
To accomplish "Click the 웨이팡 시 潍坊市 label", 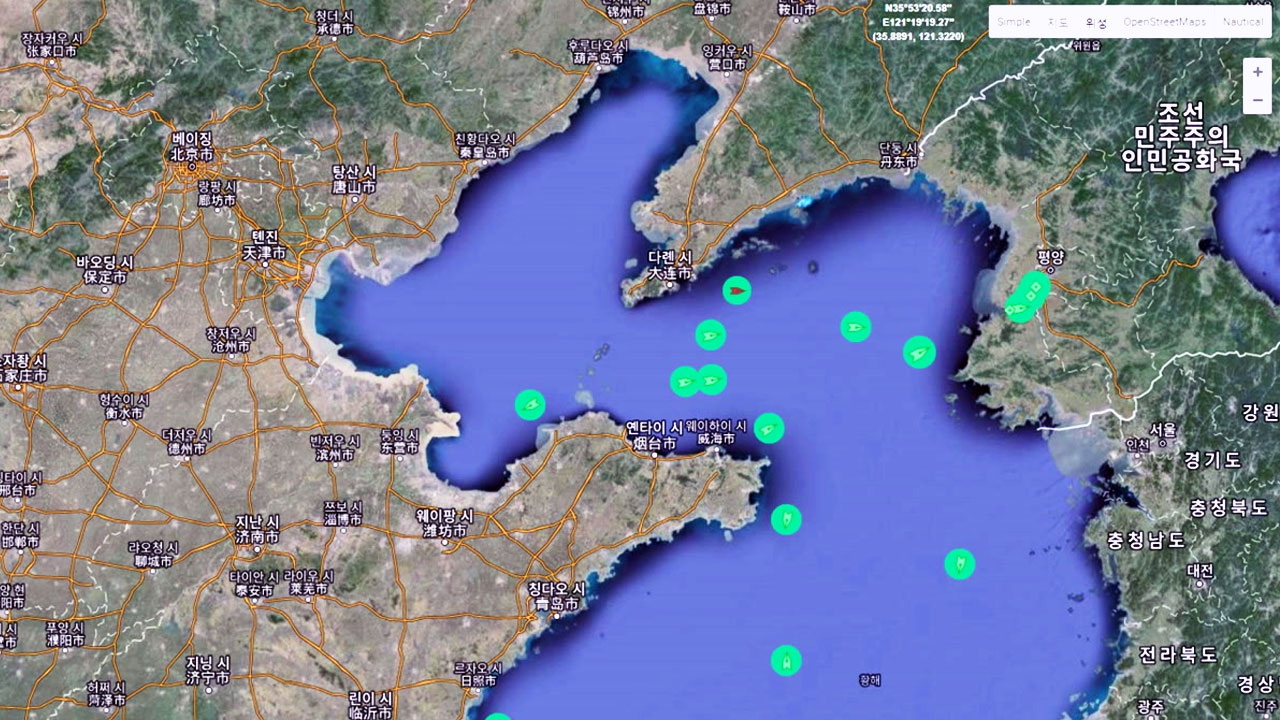I will pos(444,523).
